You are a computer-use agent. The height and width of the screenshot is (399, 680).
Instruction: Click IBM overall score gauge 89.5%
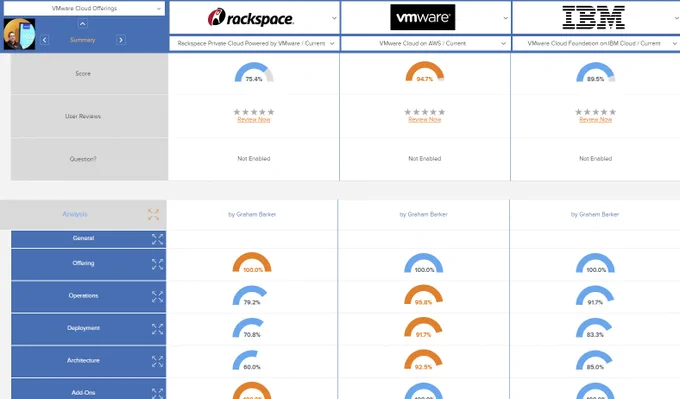[x=595, y=72]
